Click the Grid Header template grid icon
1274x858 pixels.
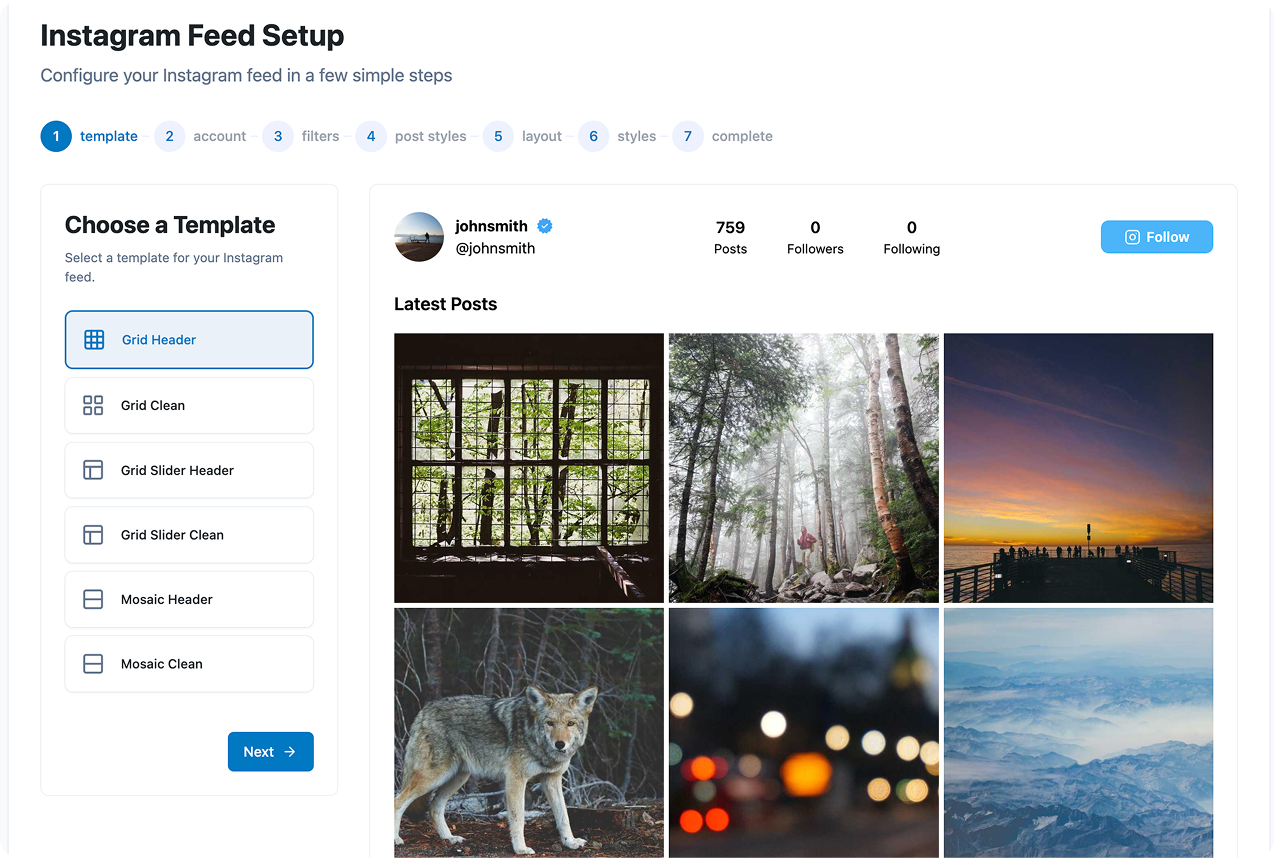(94, 340)
